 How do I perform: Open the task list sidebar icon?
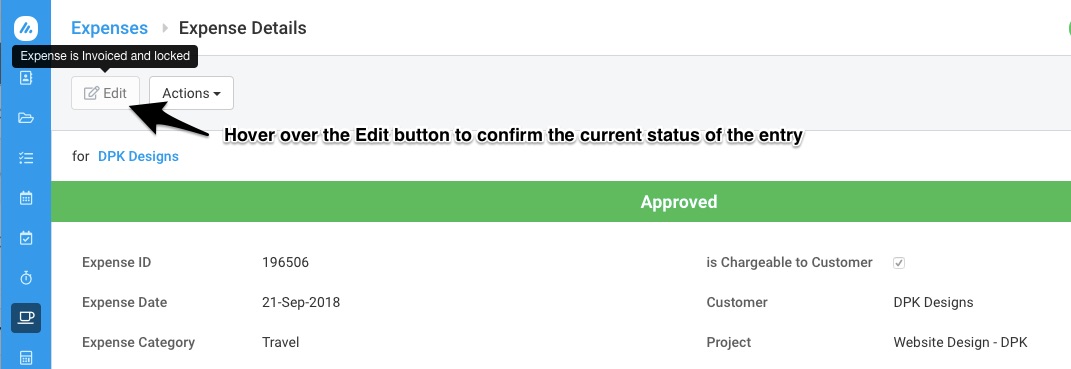pos(26,158)
